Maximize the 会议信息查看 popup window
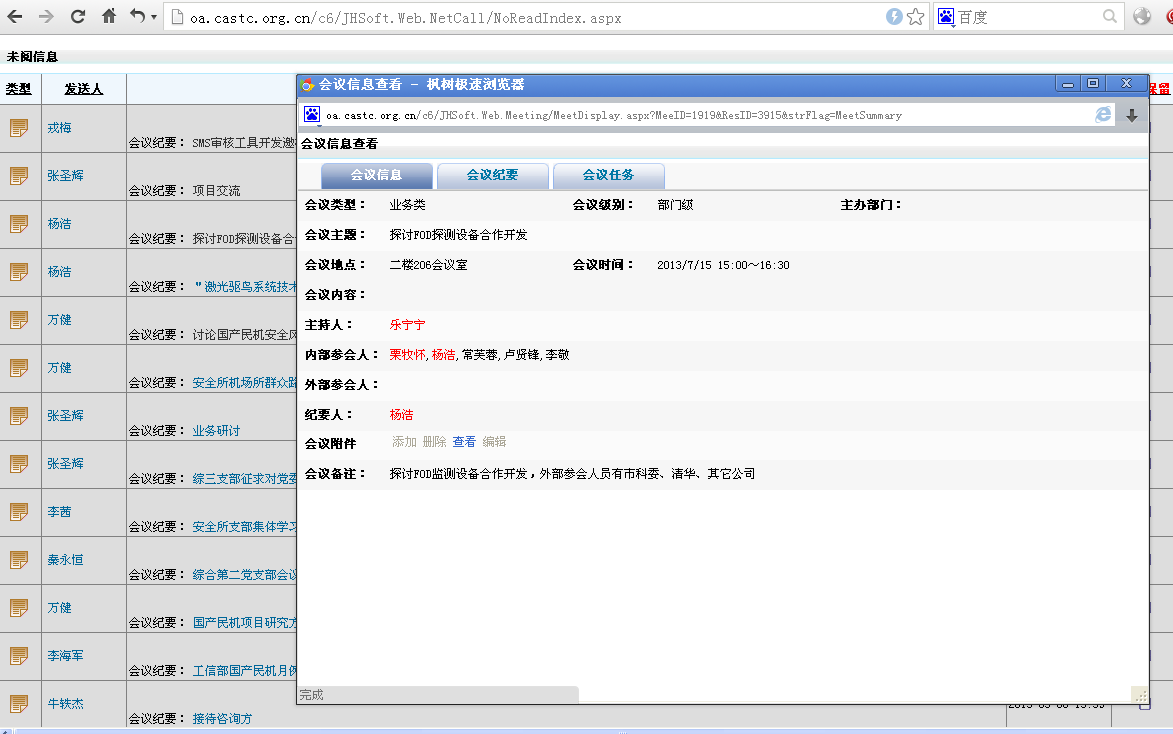Viewport: 1173px width, 734px height. [1093, 84]
